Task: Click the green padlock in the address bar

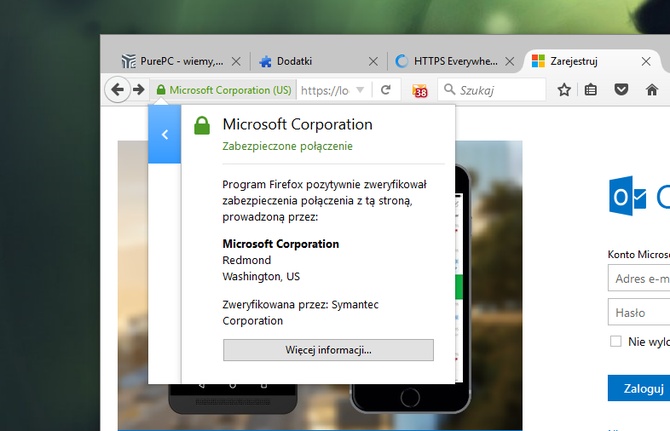Action: tap(161, 90)
